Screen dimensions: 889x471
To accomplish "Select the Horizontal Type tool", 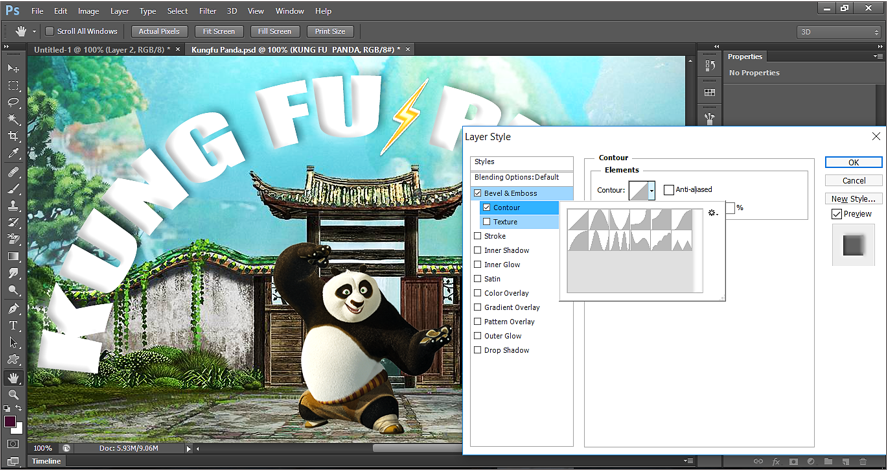I will 13,326.
